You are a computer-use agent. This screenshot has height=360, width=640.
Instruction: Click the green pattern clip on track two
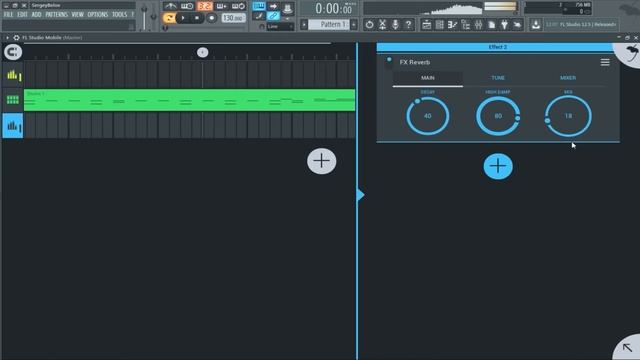click(189, 100)
